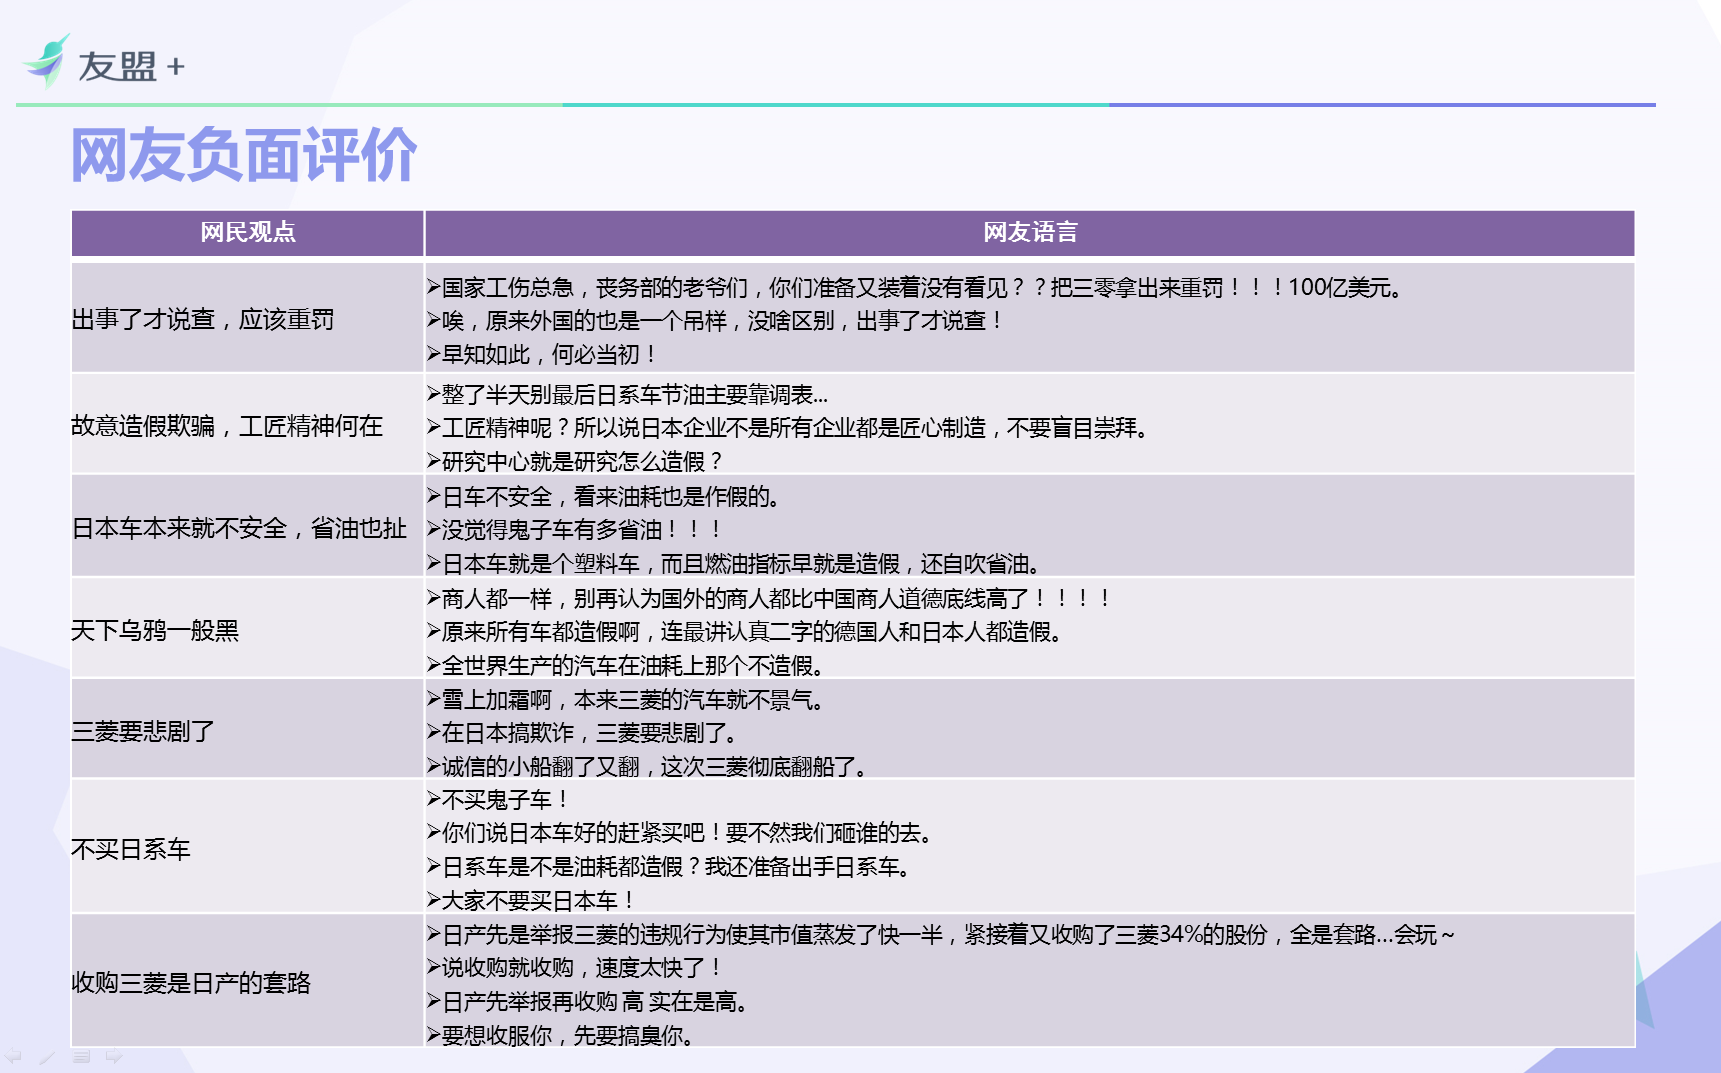The image size is (1721, 1073).
Task: Click line starting 工匠精神呢？
Action: click(x=789, y=428)
